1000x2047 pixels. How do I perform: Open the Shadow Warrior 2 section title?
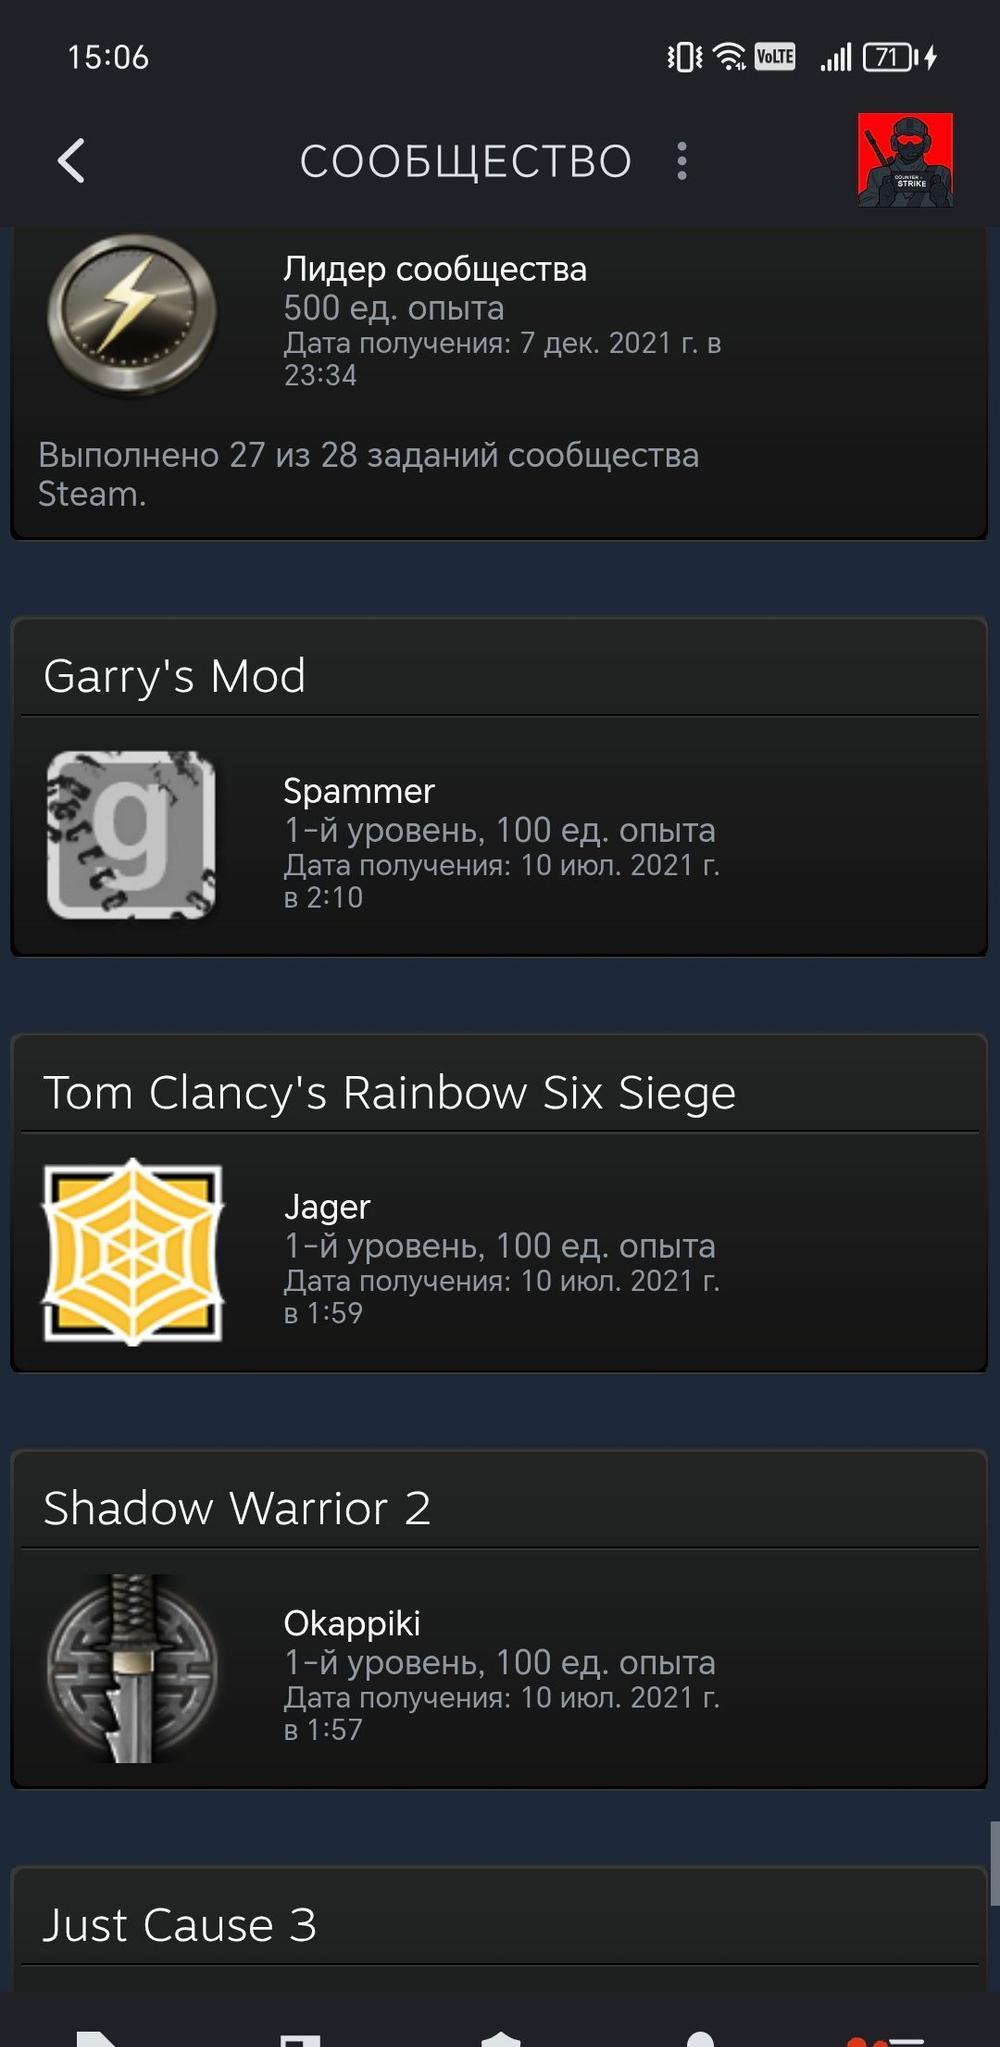237,1508
